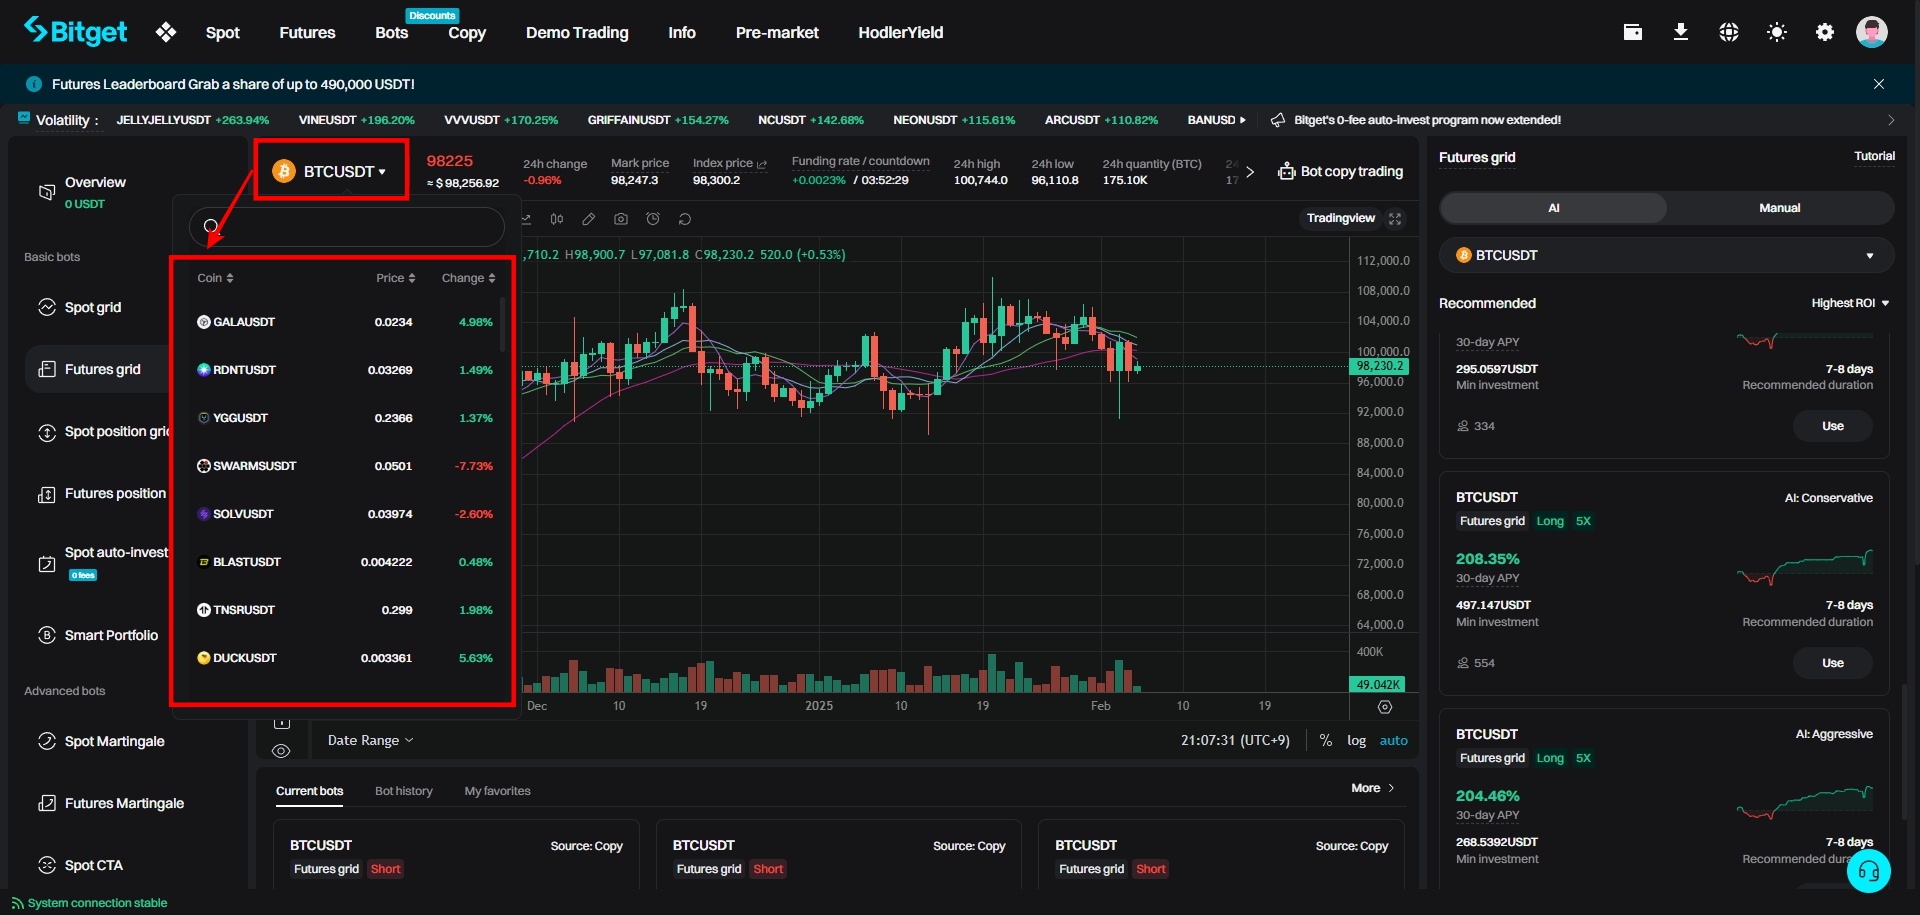The width and height of the screenshot is (1920, 915).
Task: Click the Spot Martingale sidebar icon
Action: (x=47, y=741)
